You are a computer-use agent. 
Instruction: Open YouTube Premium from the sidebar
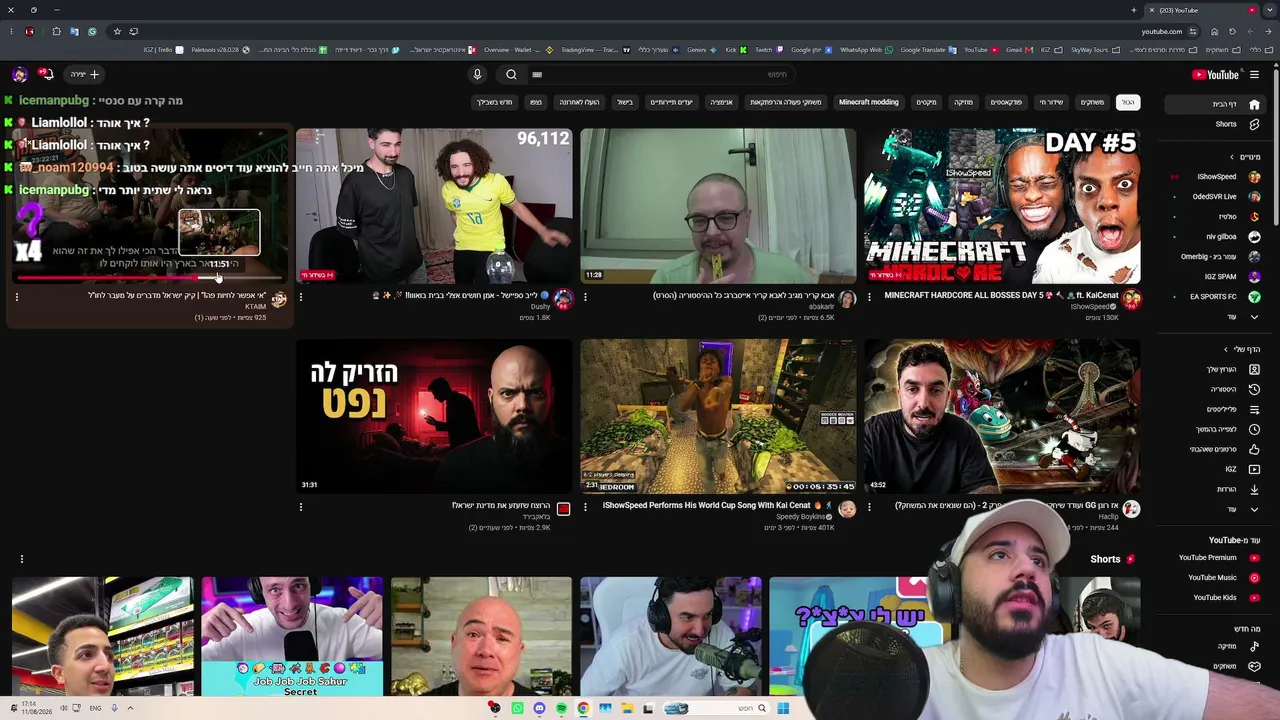[x=1217, y=557]
